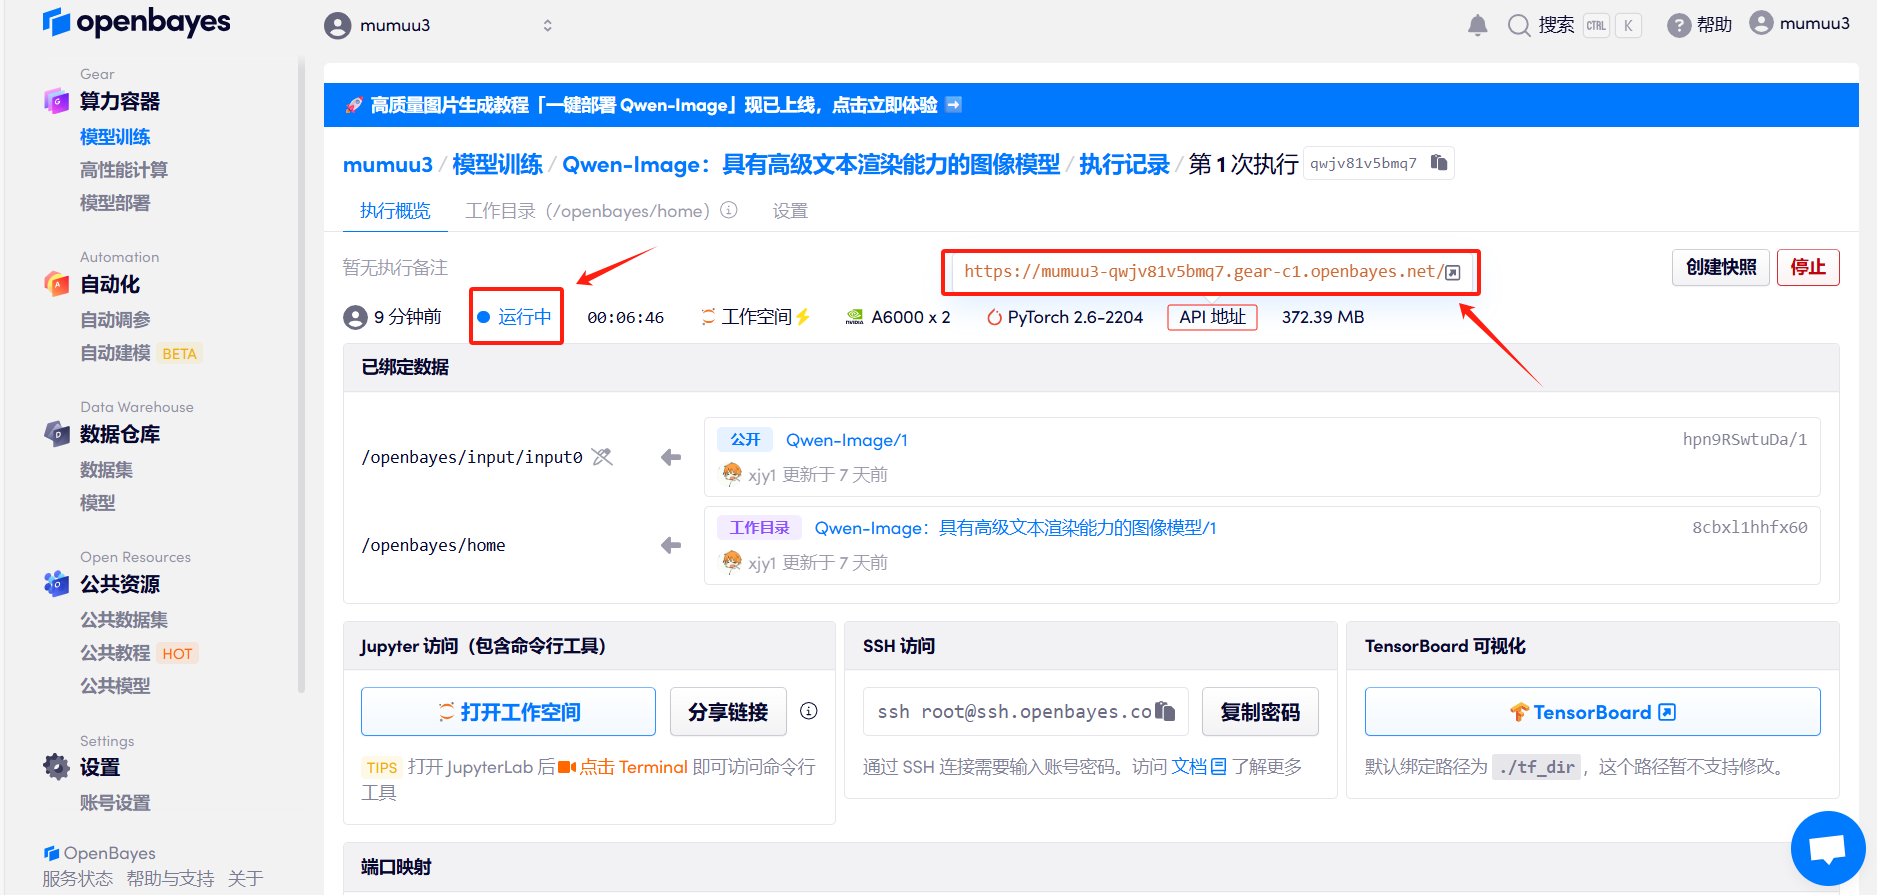Click the 打开工作空间 button
Image resolution: width=1877 pixels, height=895 pixels.
click(x=508, y=711)
